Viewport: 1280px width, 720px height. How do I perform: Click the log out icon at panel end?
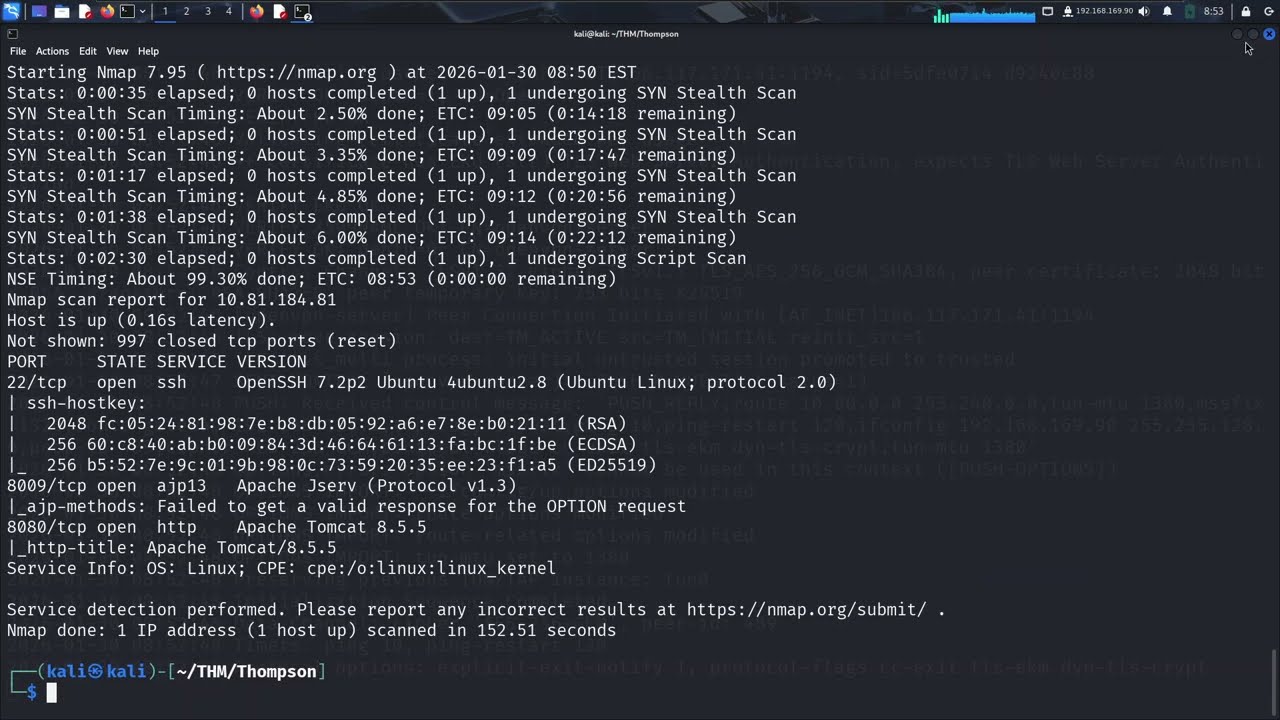coord(1268,11)
